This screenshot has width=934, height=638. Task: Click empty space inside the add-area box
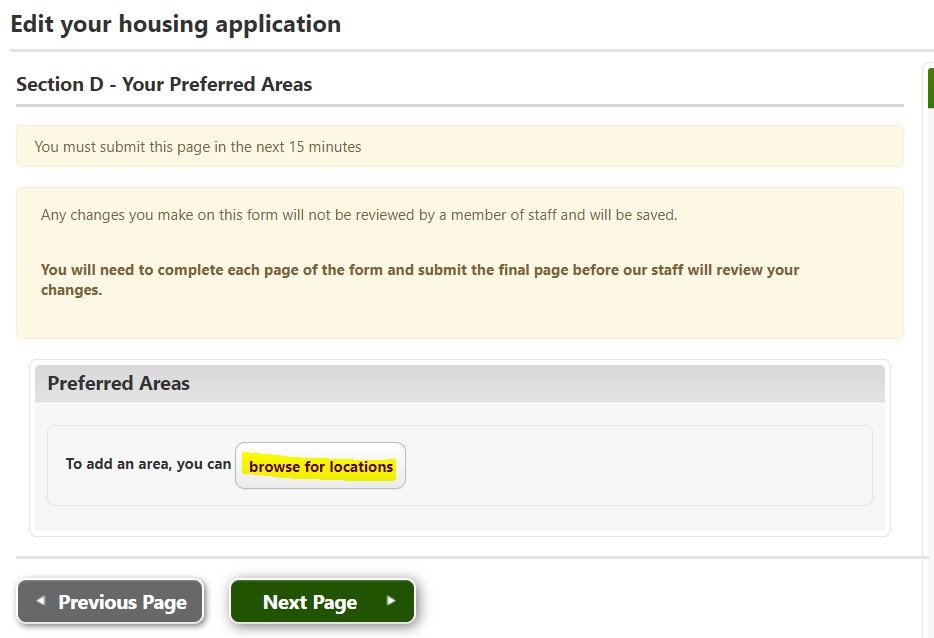pyautogui.click(x=640, y=466)
